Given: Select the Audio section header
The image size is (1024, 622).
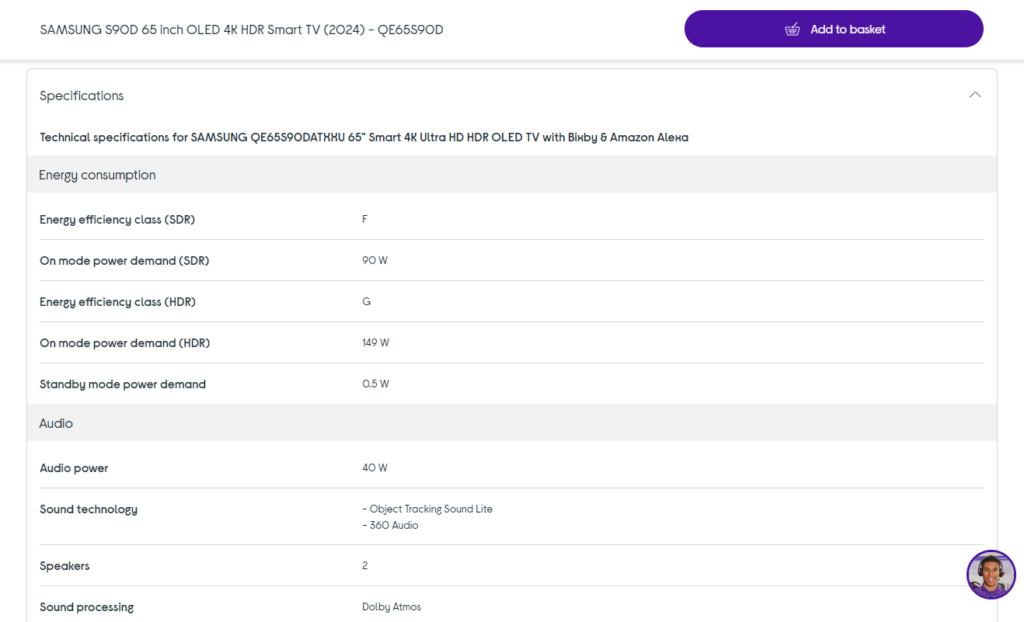Looking at the screenshot, I should 55,423.
